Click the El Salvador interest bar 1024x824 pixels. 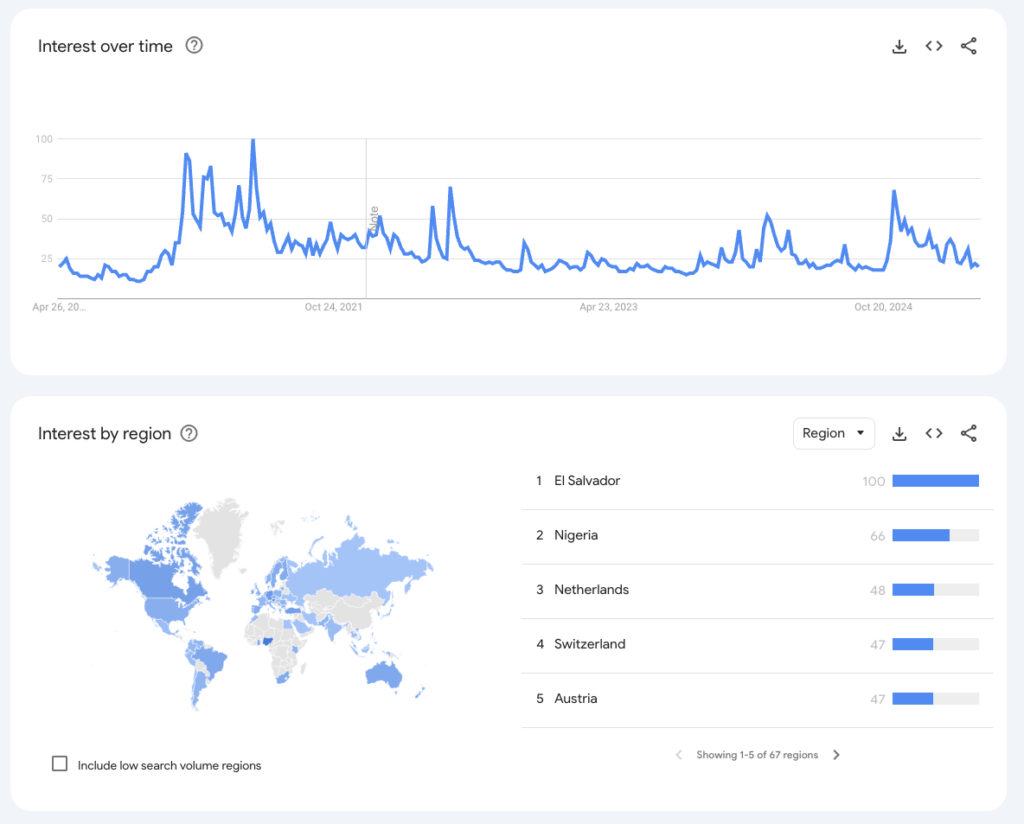click(935, 481)
